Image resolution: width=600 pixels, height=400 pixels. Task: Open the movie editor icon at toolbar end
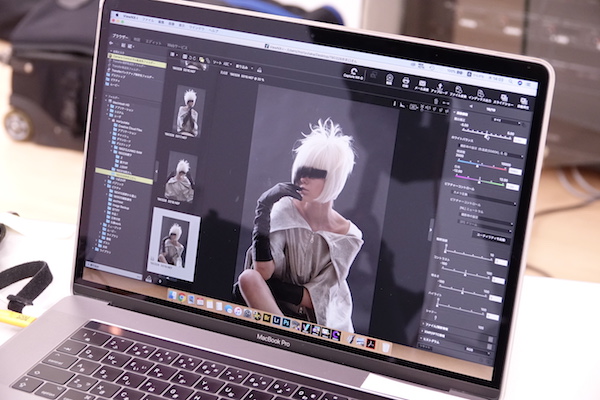point(523,103)
